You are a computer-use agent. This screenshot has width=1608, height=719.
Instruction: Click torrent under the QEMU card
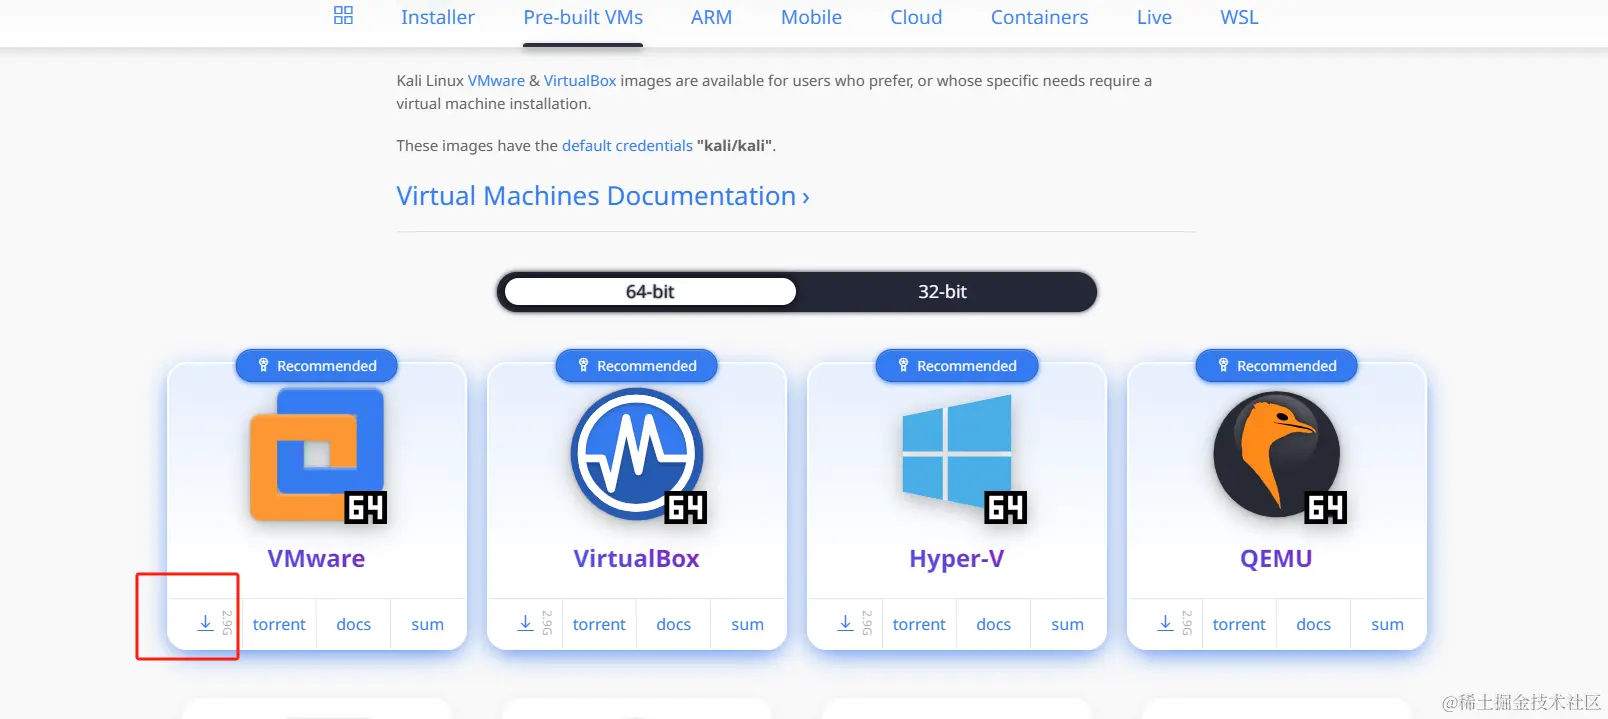(x=1239, y=624)
